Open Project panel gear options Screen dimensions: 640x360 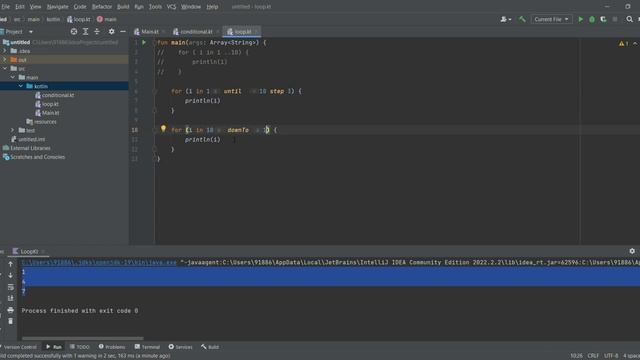[111, 31]
